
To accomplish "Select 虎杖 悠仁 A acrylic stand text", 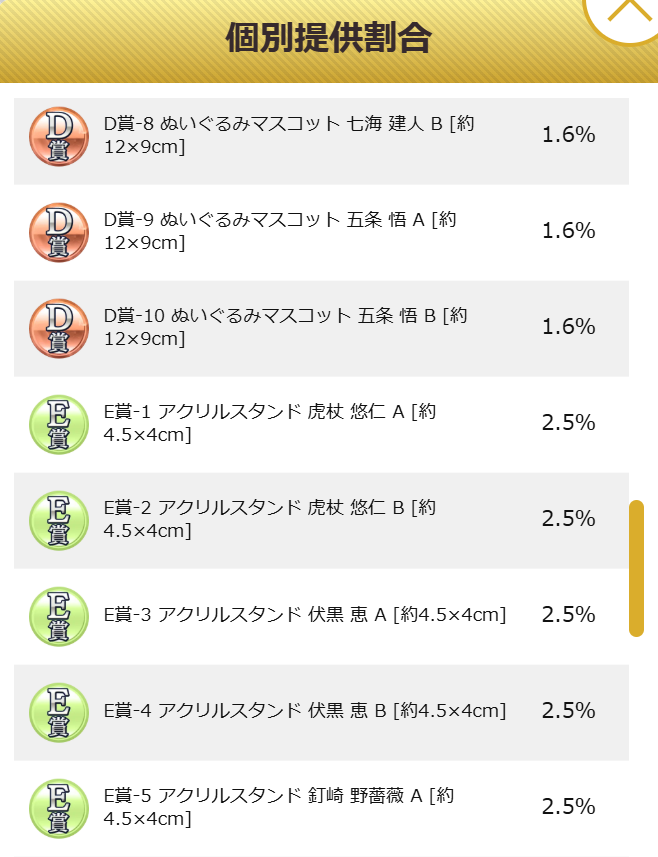I will [270, 423].
